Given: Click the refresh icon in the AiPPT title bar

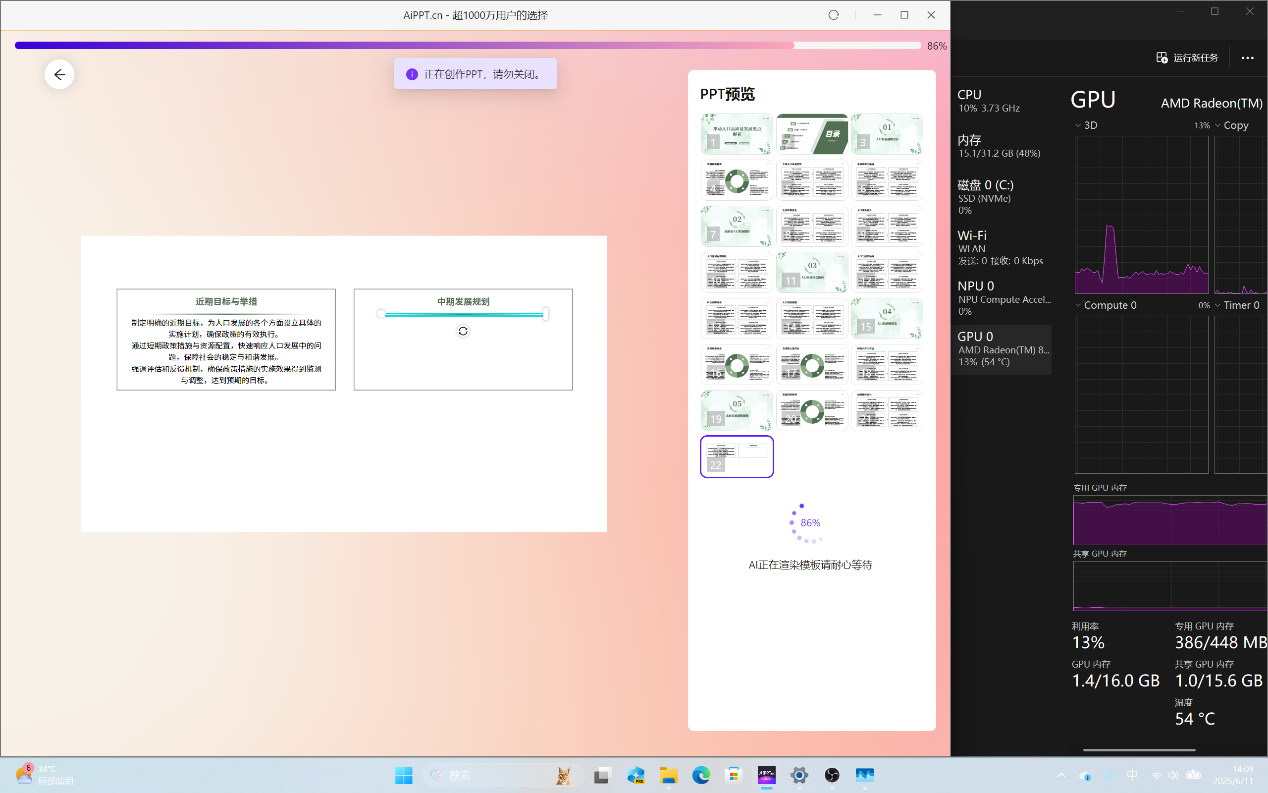Looking at the screenshot, I should (x=834, y=15).
